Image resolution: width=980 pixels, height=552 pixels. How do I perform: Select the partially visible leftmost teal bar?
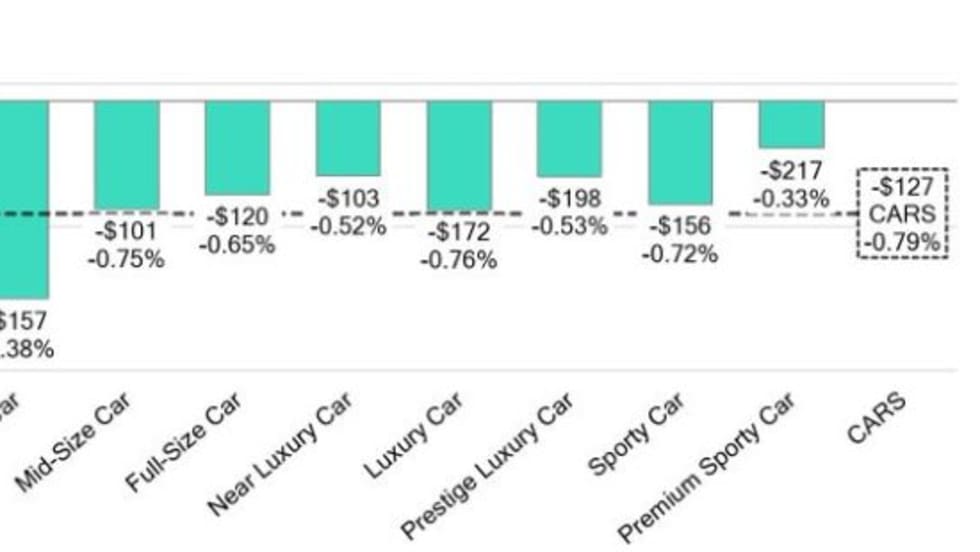tap(23, 198)
